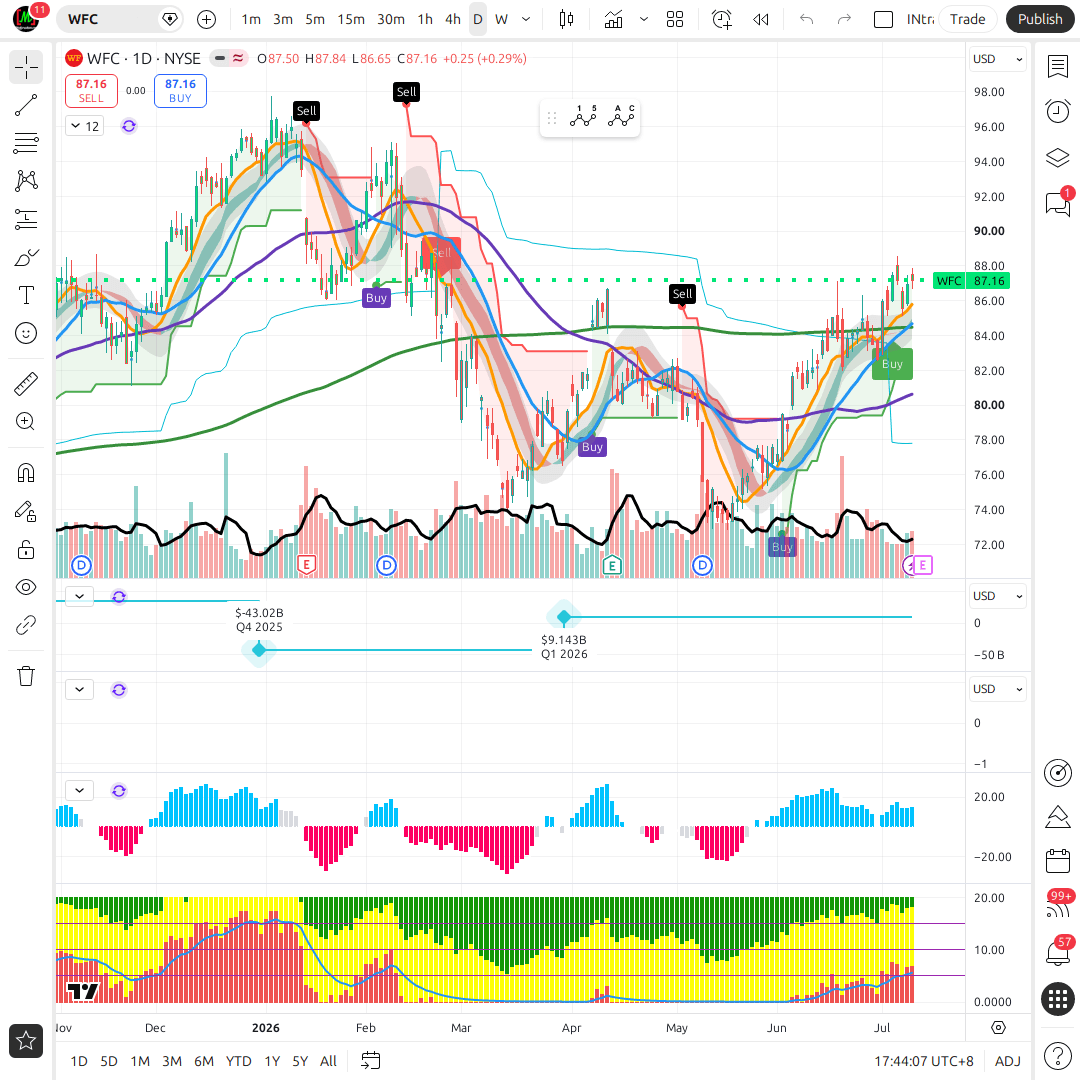Click the red 87.16 SELL button
Image resolution: width=1080 pixels, height=1080 pixels.
(92, 91)
